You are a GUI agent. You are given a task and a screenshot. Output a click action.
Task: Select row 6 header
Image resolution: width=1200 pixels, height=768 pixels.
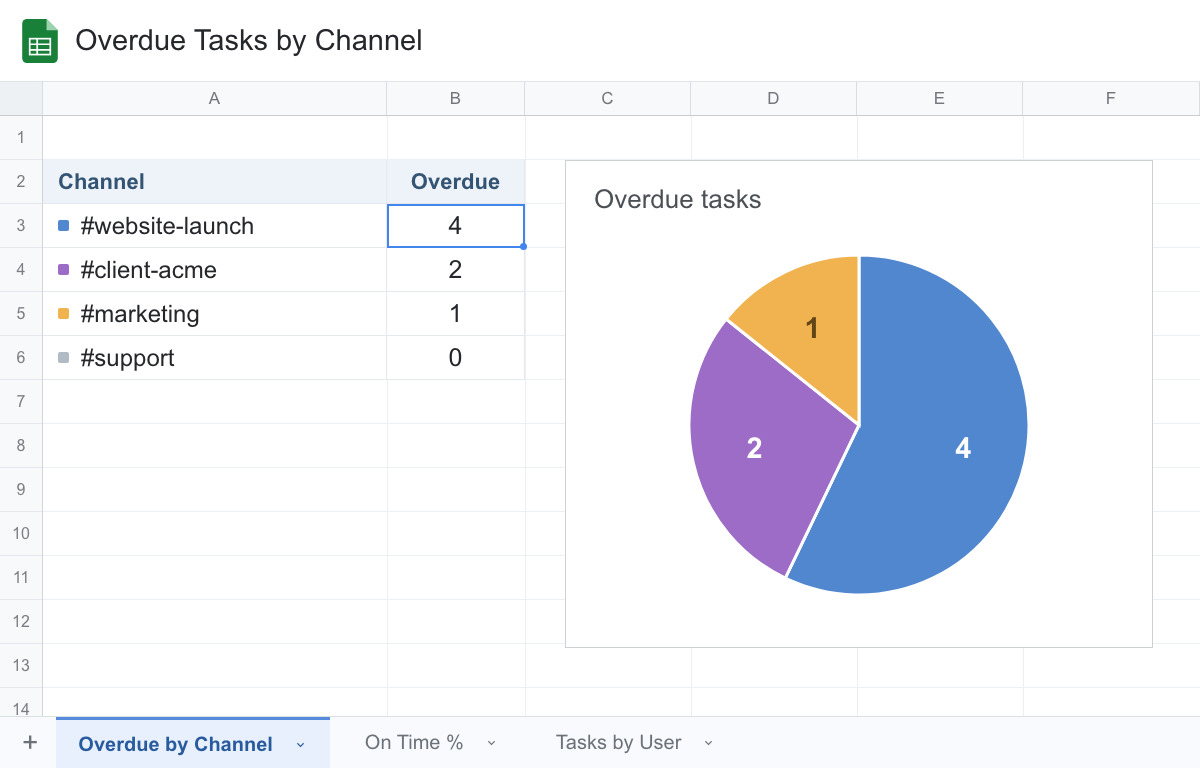21,358
